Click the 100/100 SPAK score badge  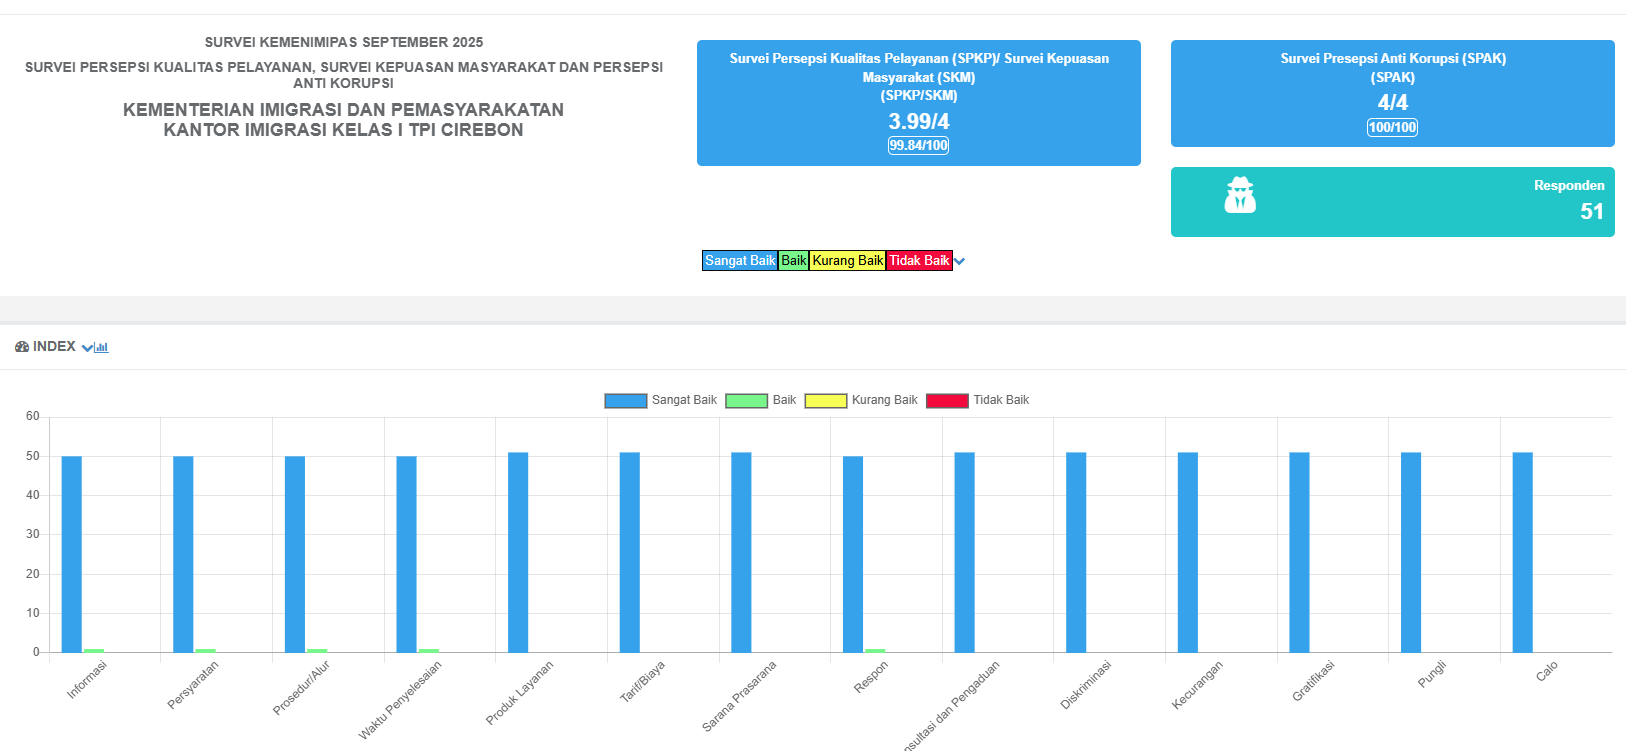click(1392, 128)
